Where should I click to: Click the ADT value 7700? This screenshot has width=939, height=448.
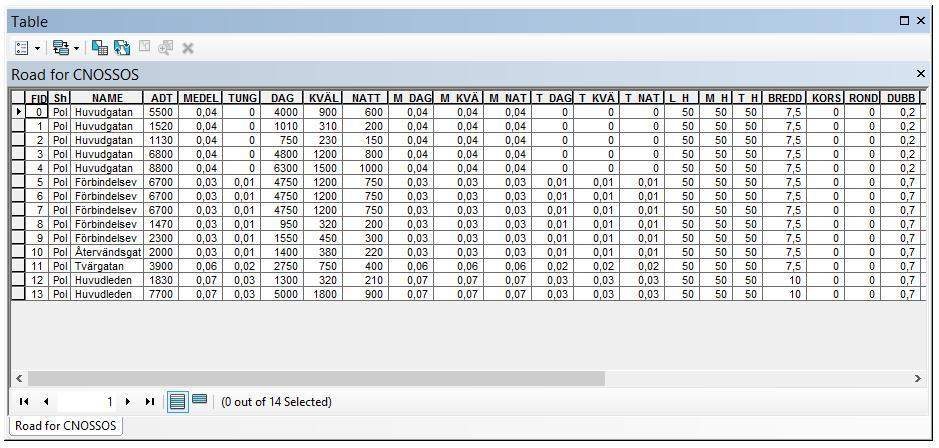point(161,294)
